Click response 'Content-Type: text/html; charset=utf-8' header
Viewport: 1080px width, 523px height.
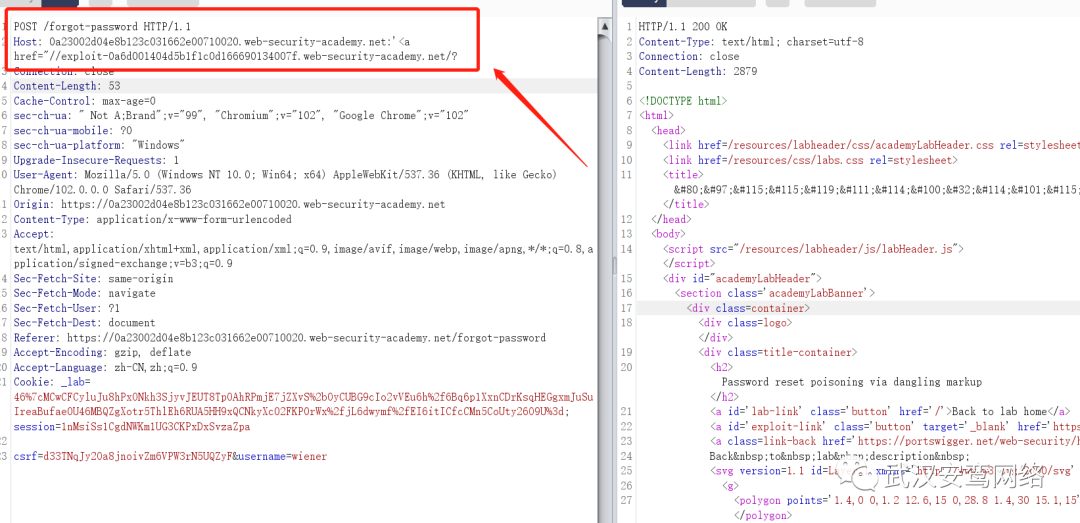[x=751, y=42]
